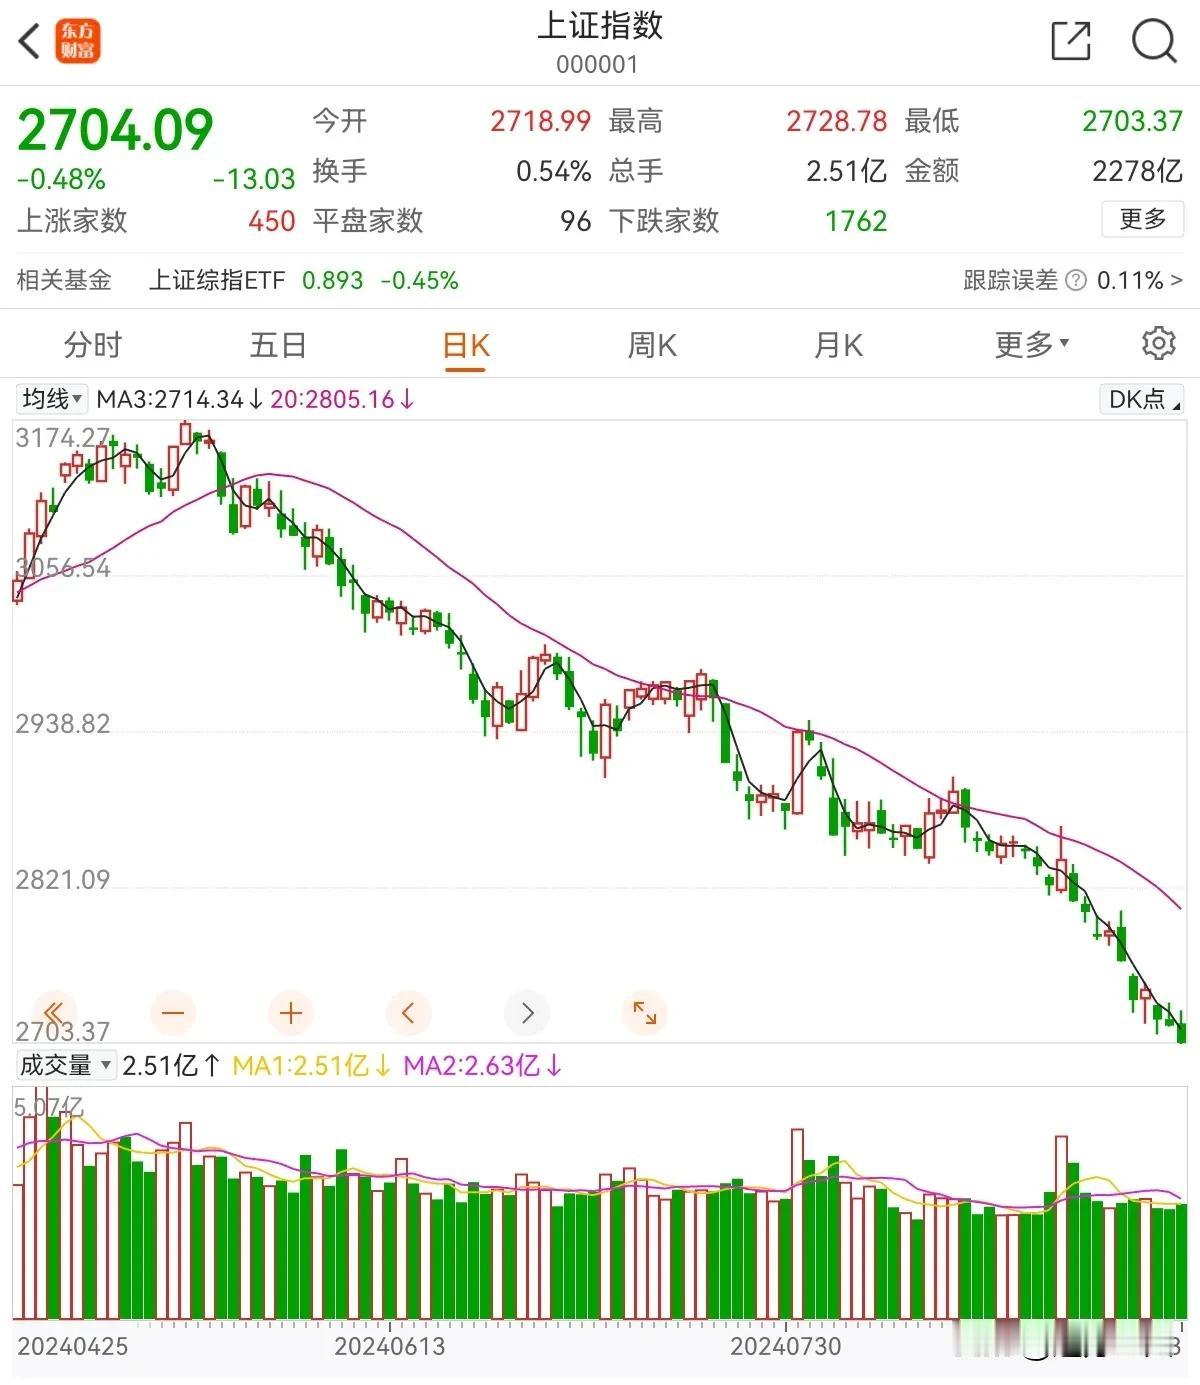Tap 最低 value 2703.37
The width and height of the screenshot is (1200, 1385).
coord(1132,121)
